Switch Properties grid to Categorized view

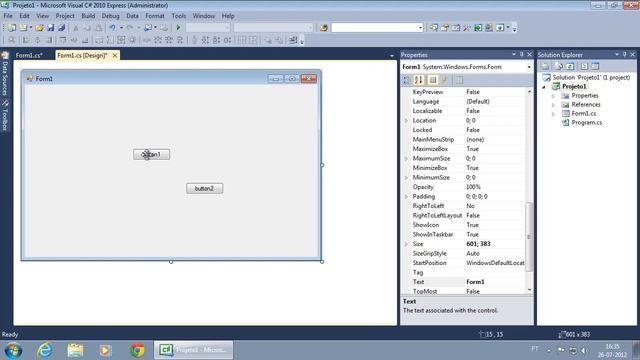pyautogui.click(x=407, y=80)
